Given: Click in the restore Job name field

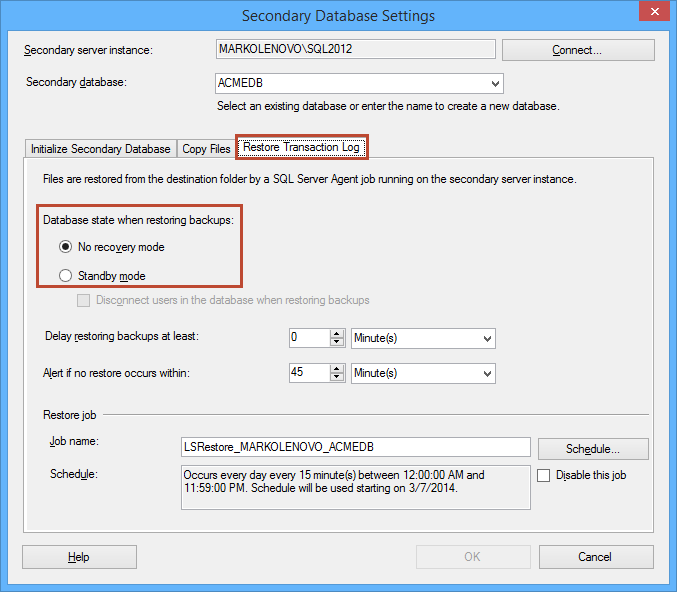Looking at the screenshot, I should pos(355,448).
